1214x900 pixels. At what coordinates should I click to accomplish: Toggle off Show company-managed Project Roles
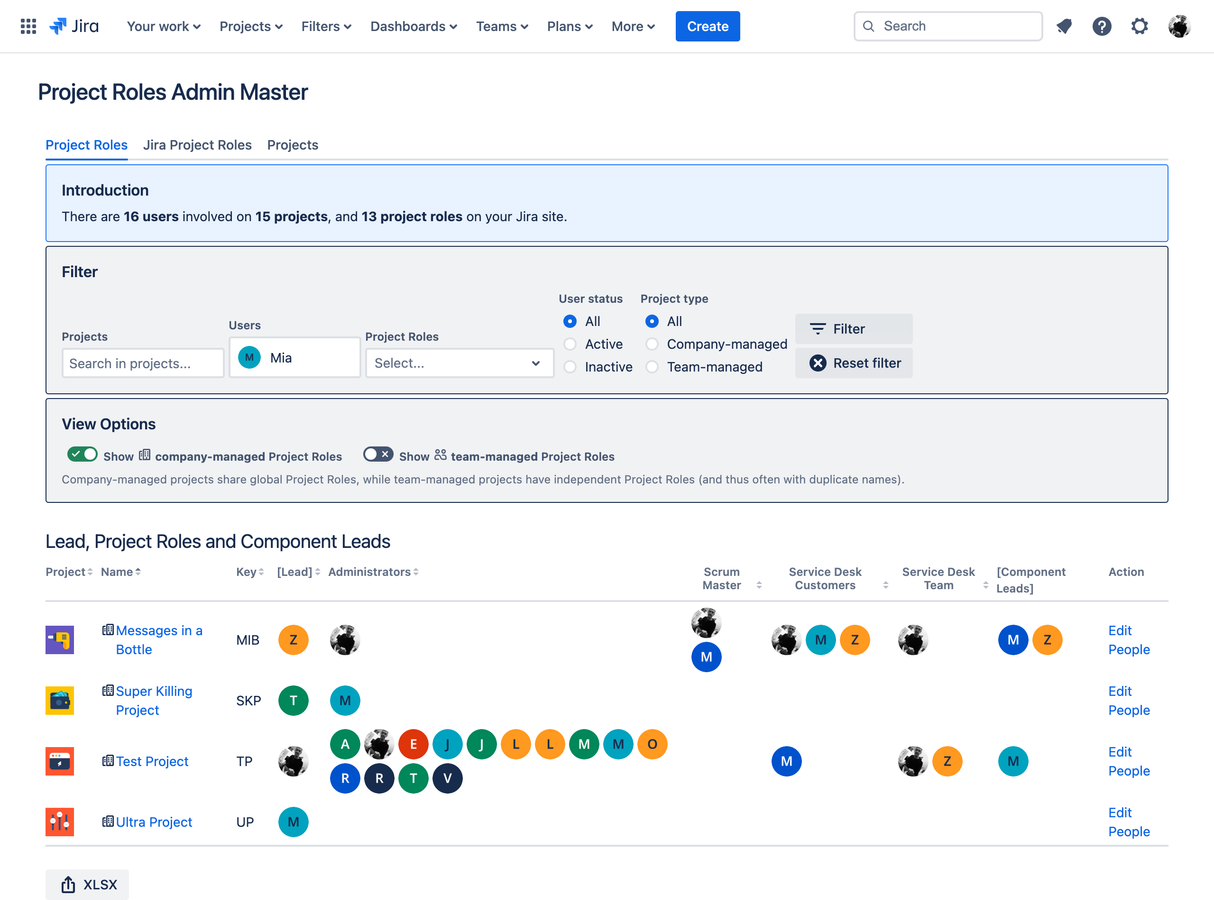(82, 455)
